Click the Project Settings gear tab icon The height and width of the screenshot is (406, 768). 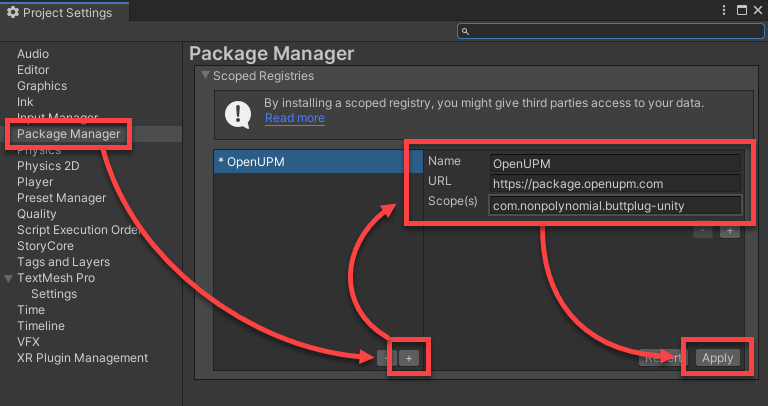point(13,12)
